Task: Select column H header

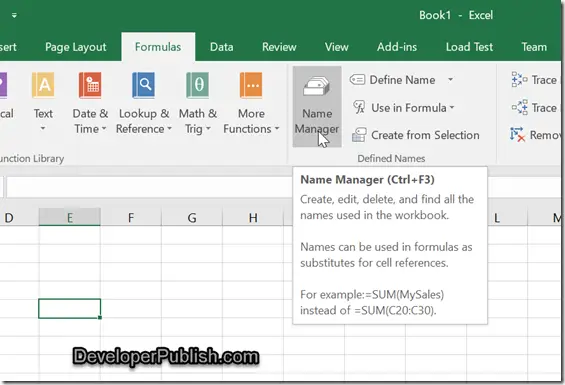Action: coord(253,217)
